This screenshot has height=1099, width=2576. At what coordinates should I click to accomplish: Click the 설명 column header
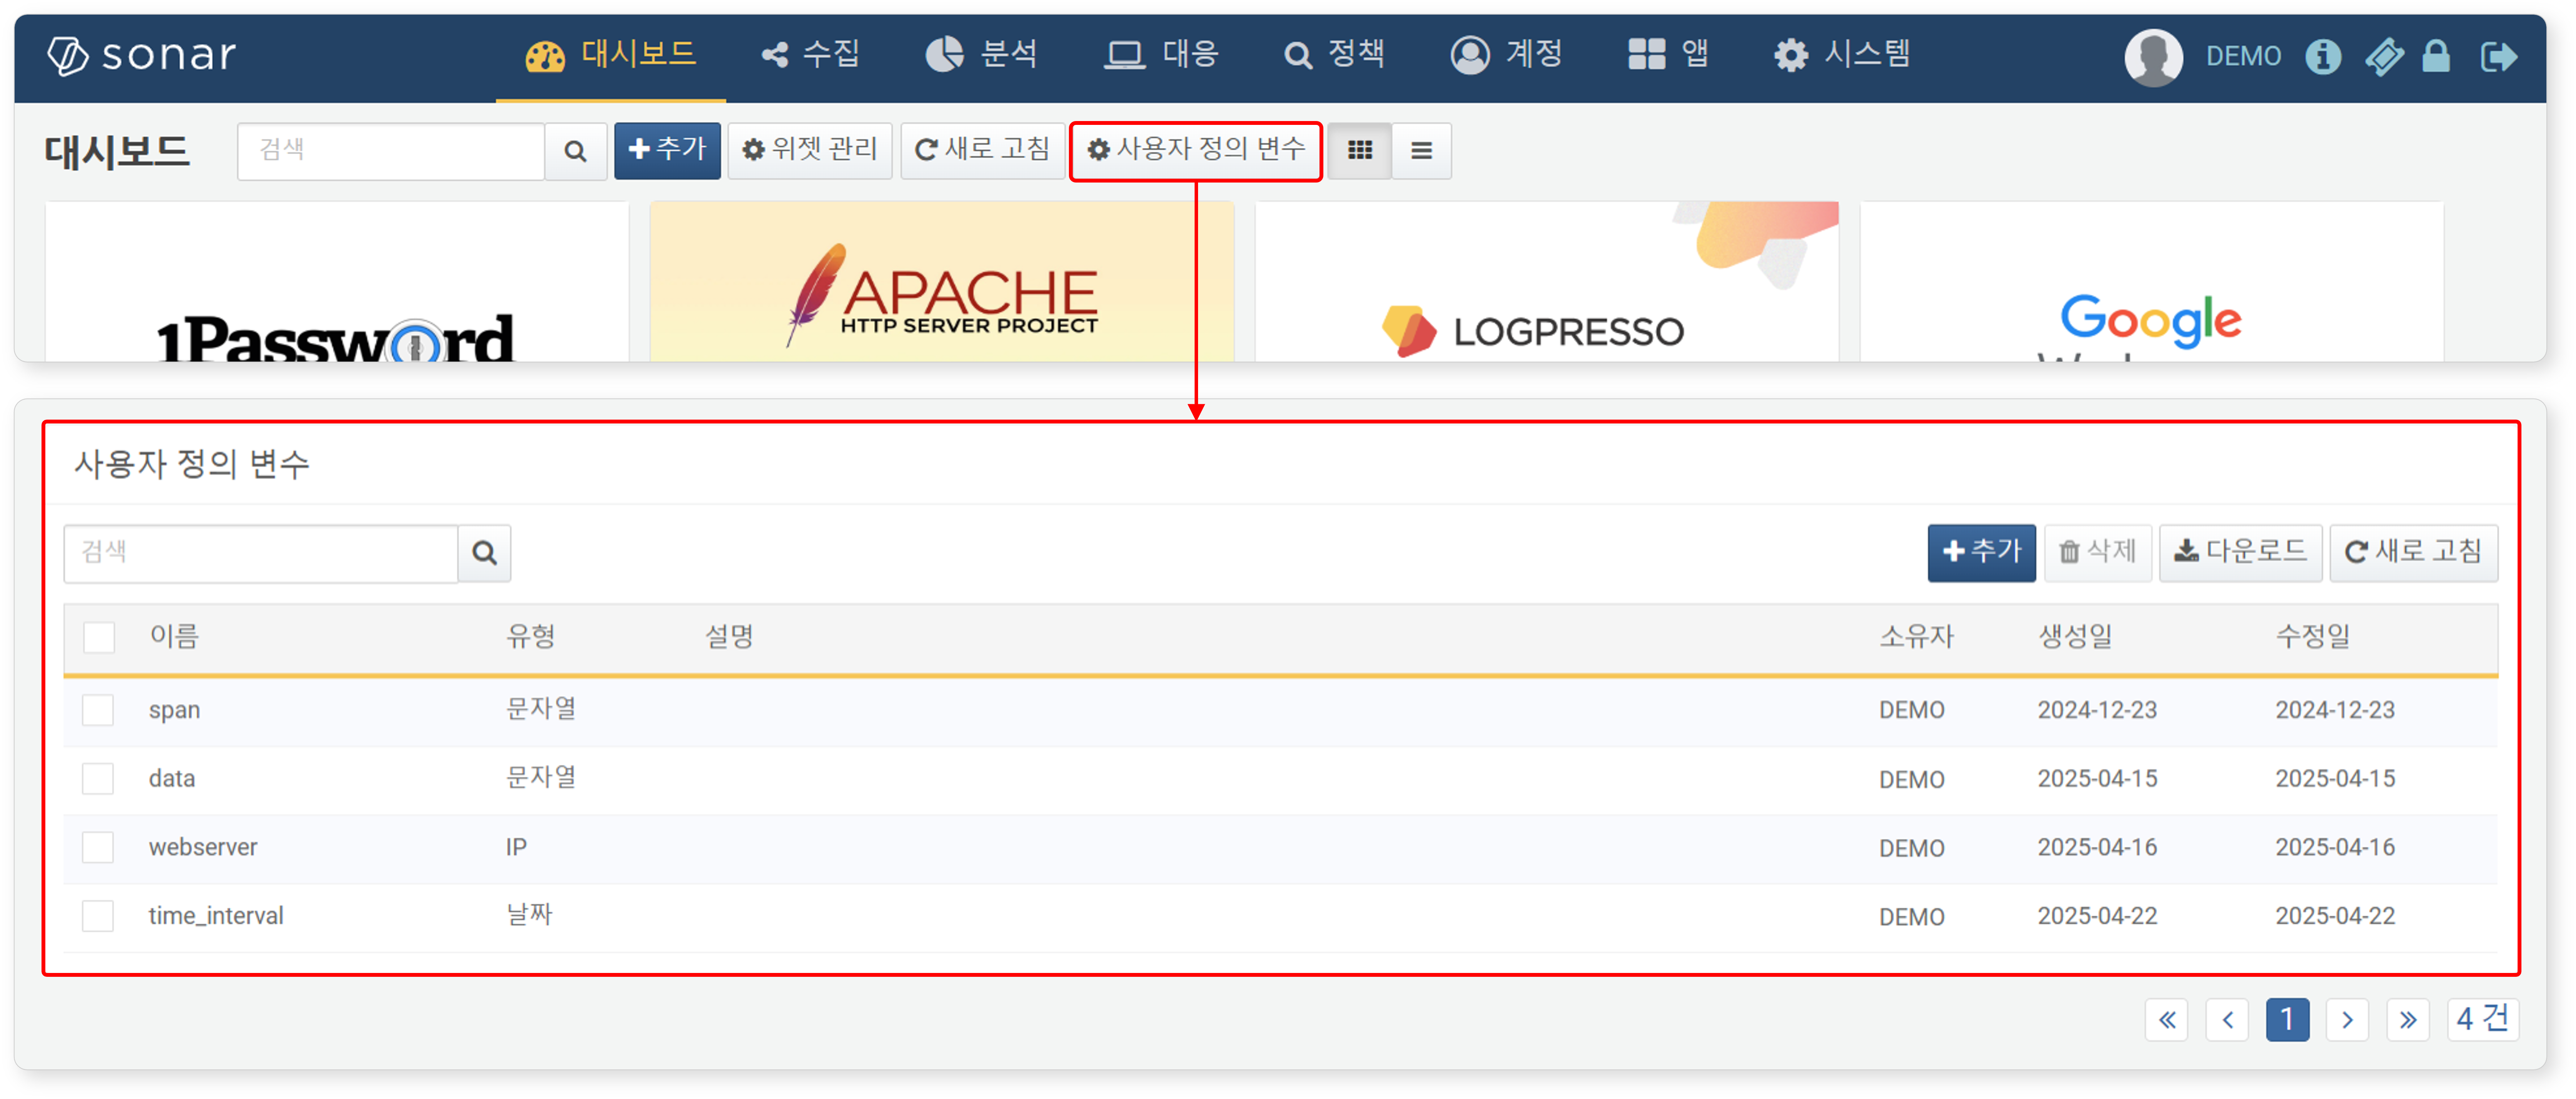(729, 637)
